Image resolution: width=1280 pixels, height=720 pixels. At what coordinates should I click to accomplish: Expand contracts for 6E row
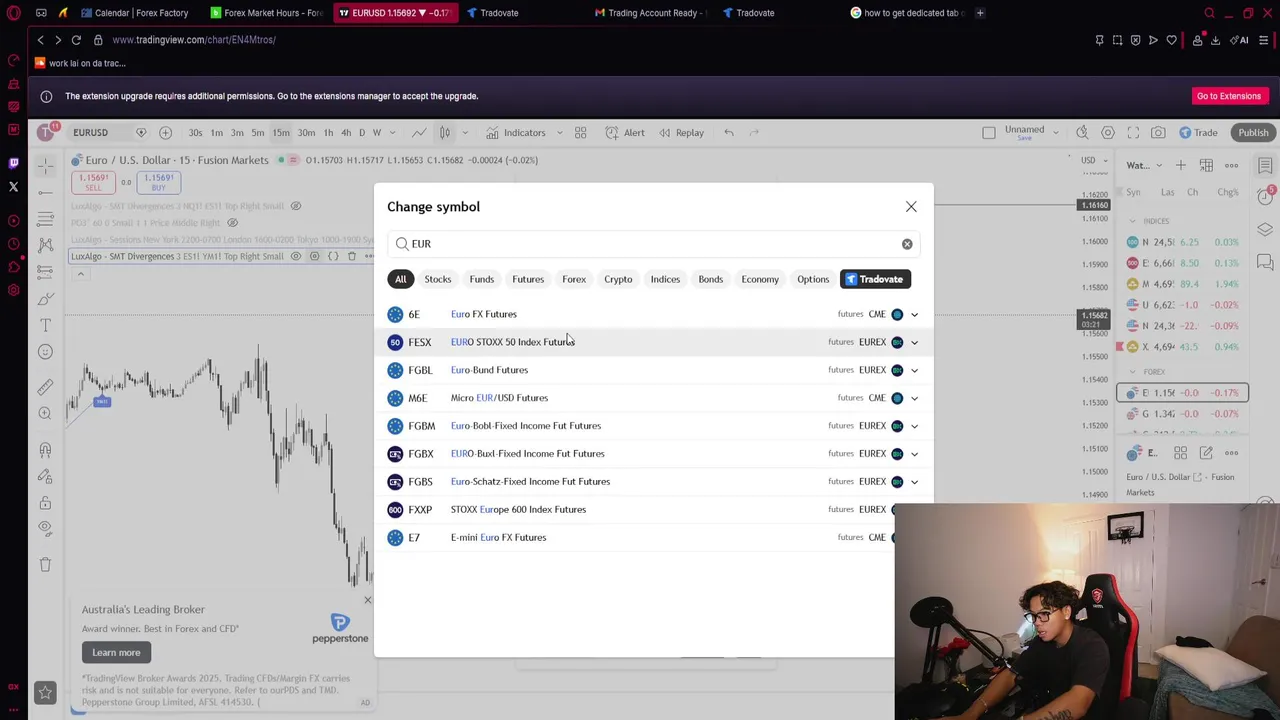pos(914,314)
